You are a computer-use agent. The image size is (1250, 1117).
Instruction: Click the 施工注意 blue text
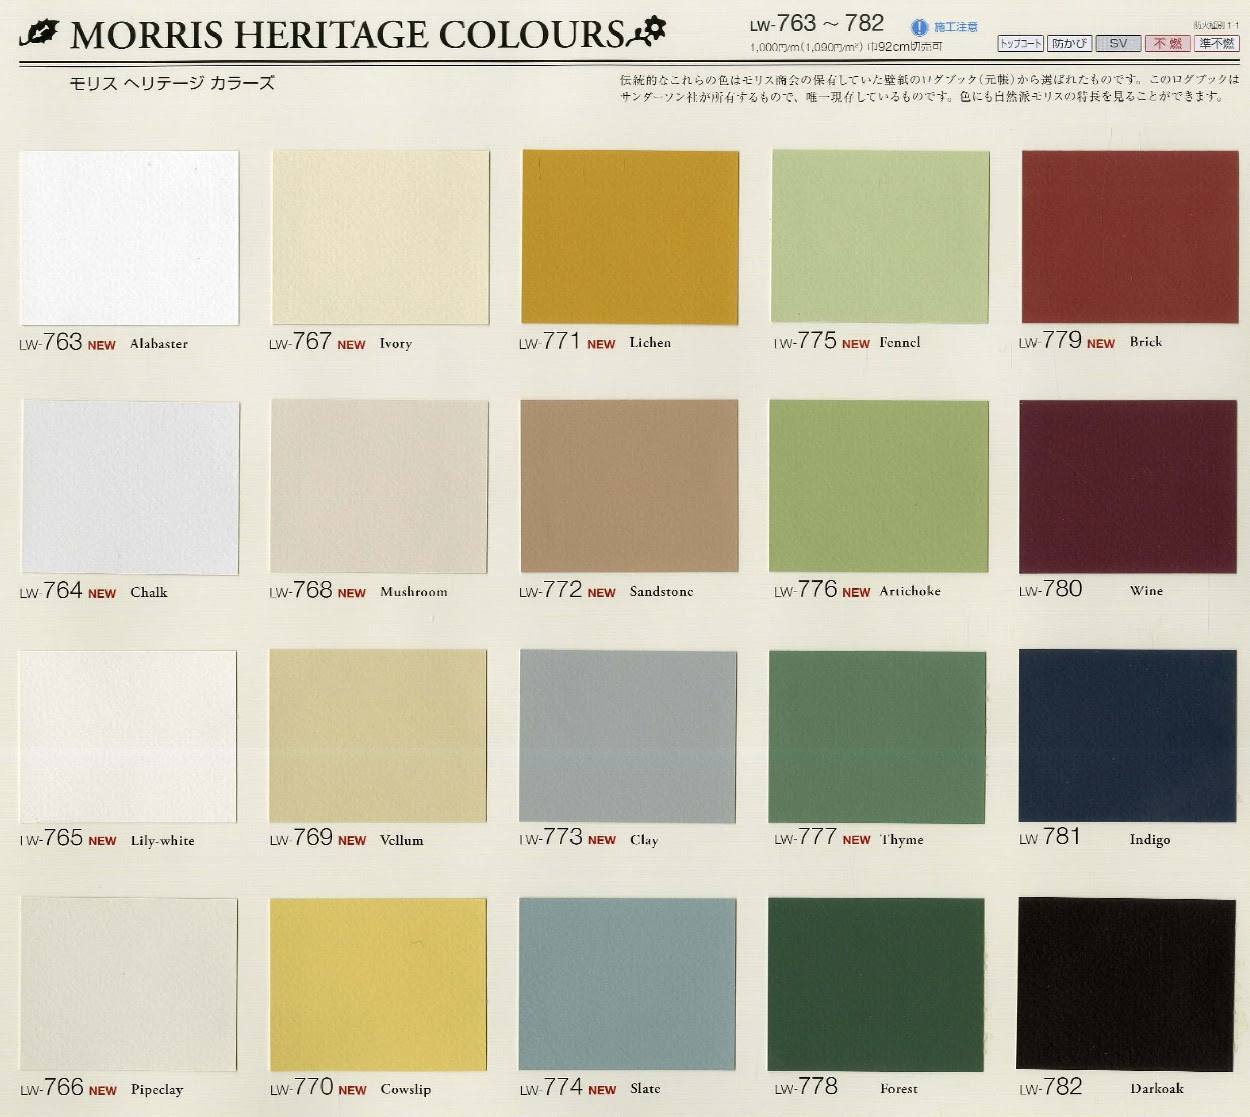[x=956, y=28]
